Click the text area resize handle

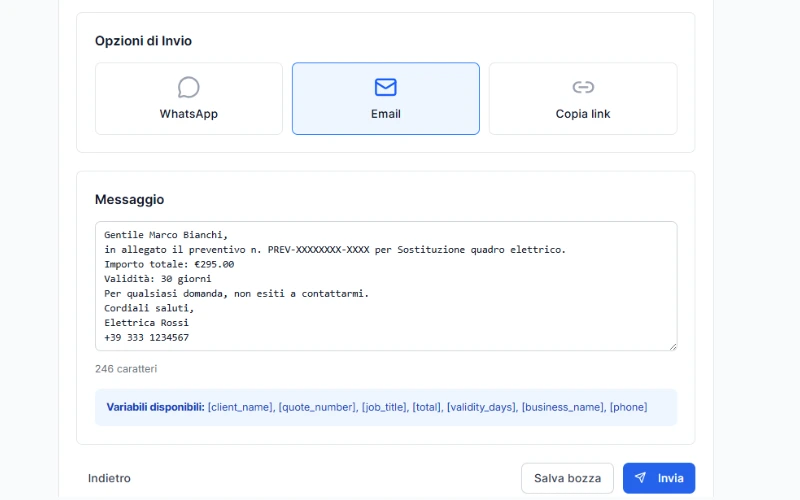tap(672, 346)
